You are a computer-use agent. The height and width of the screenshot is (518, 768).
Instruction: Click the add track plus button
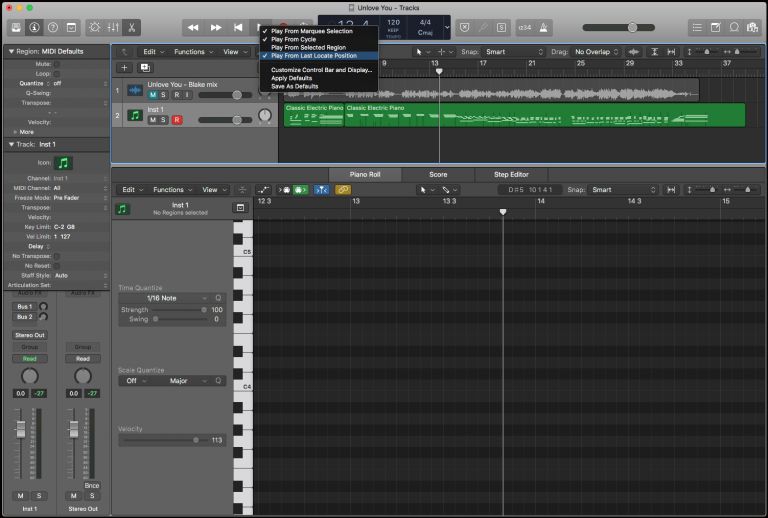[124, 68]
